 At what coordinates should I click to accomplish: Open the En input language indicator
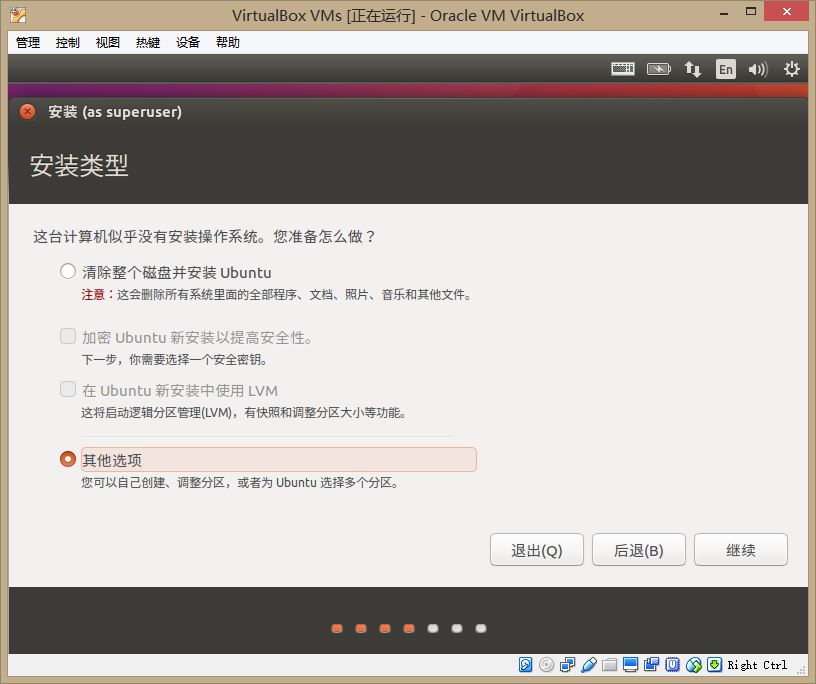point(726,69)
